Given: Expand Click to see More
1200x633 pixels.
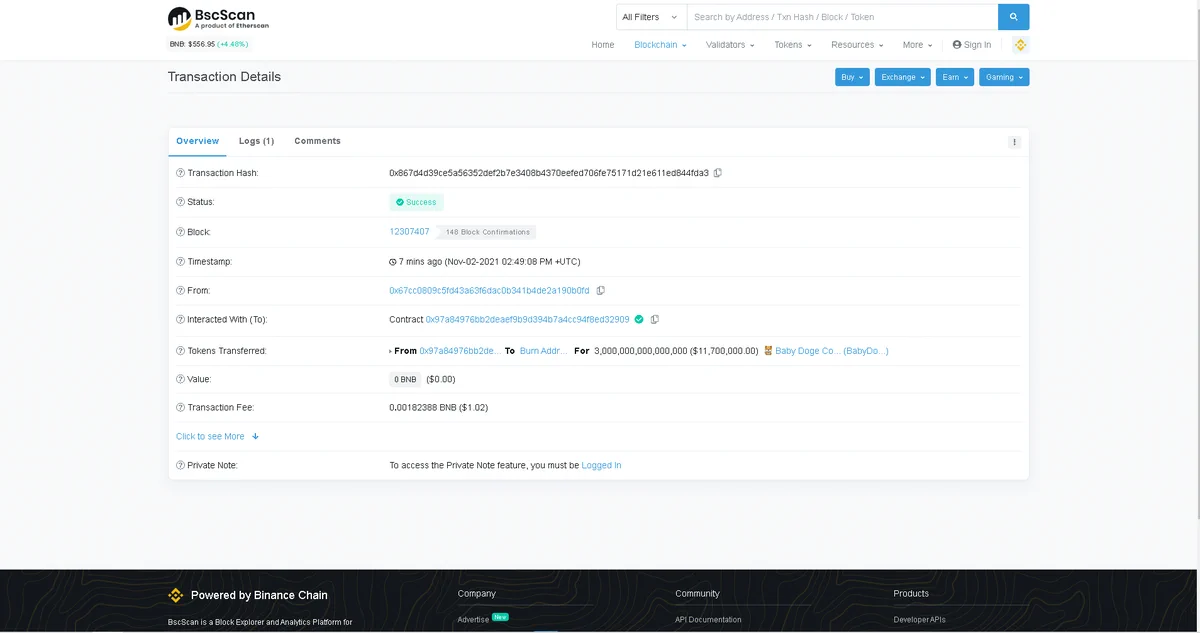Looking at the screenshot, I should pyautogui.click(x=217, y=437).
